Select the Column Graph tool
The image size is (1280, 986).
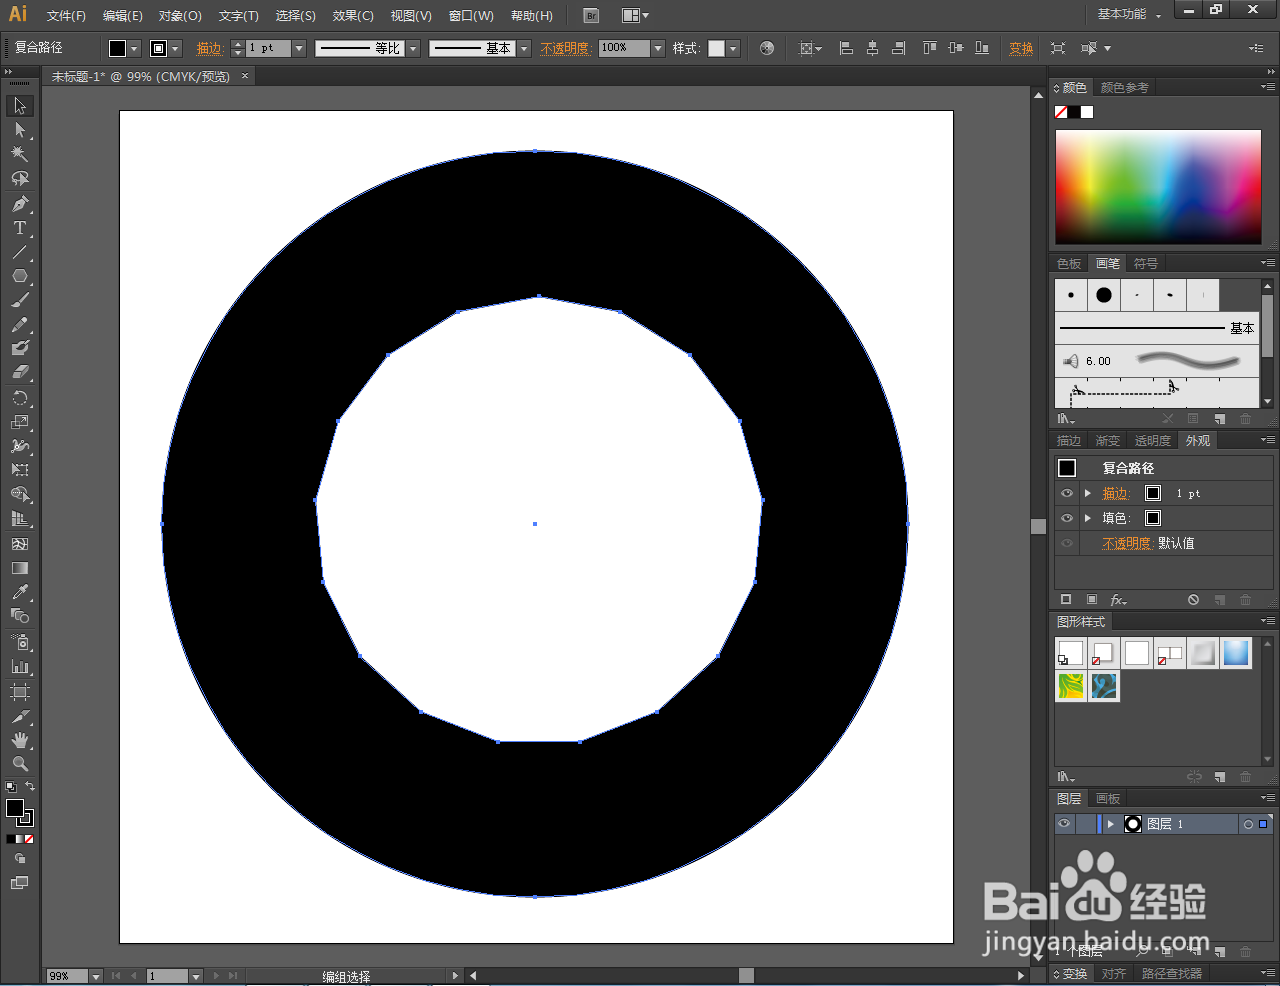19,666
